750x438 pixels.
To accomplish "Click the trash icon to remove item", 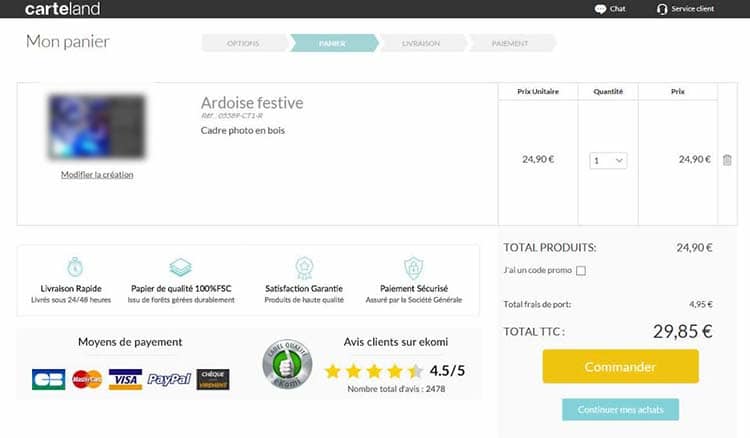I will pos(727,160).
